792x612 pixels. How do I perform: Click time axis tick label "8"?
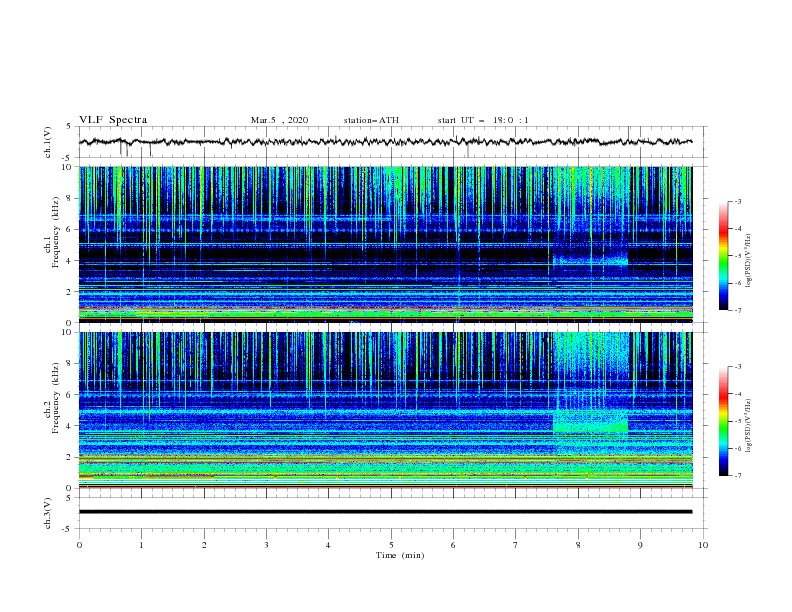pos(578,545)
